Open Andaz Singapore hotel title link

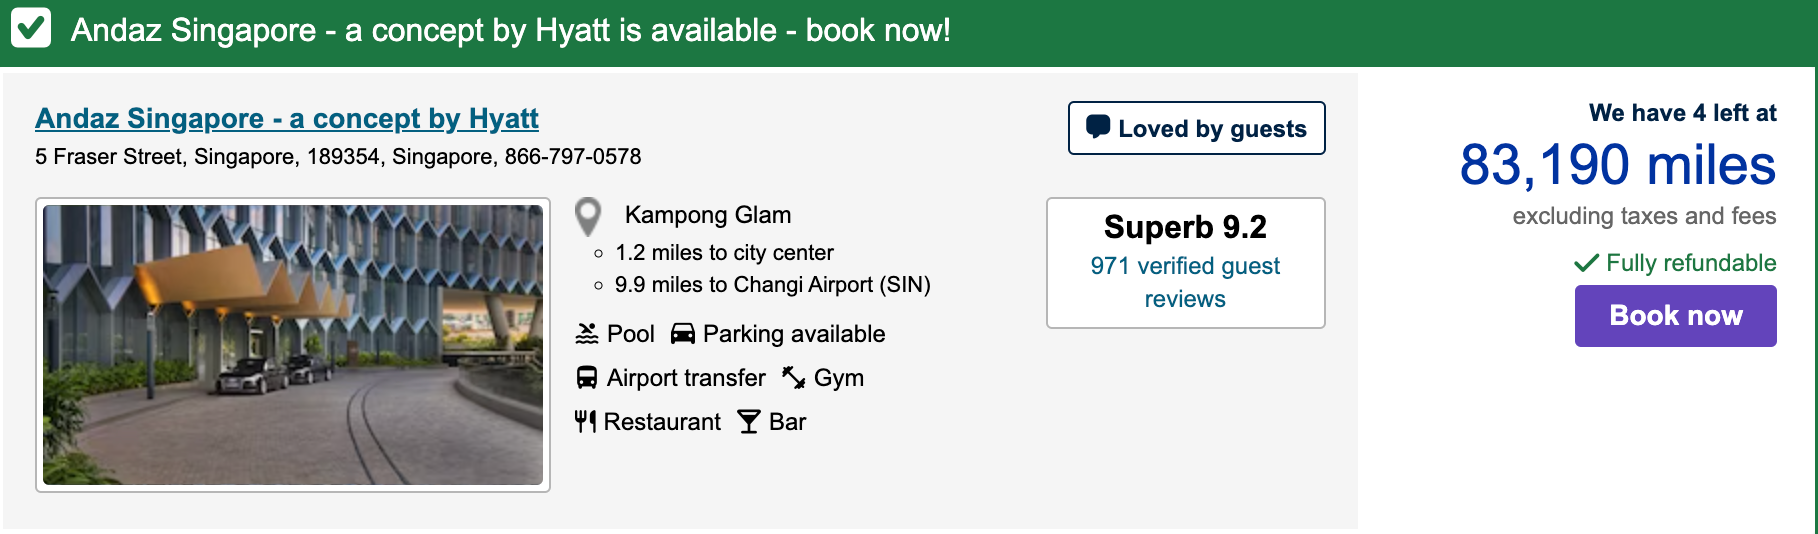point(287,119)
